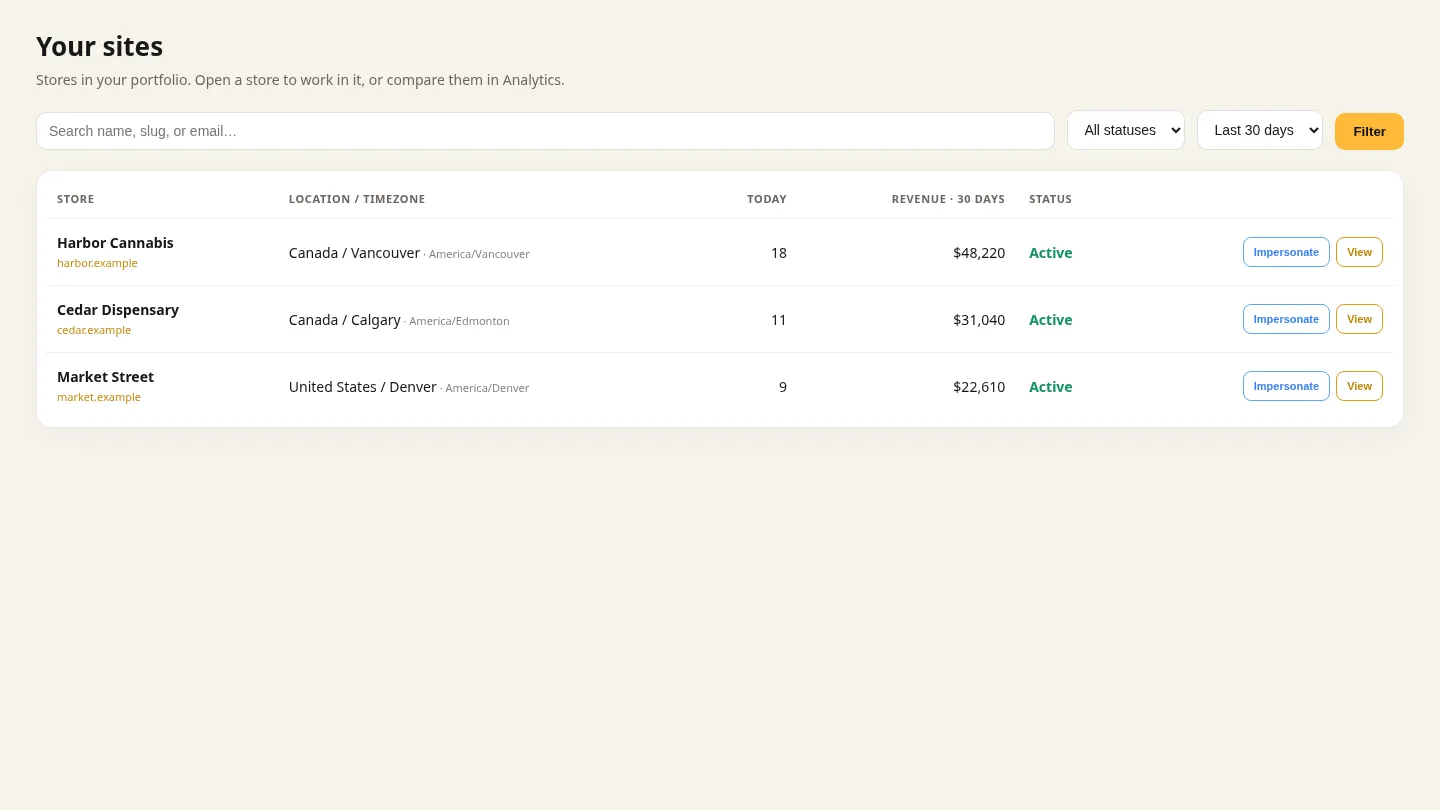Click the $22,610 revenue value
1440x810 pixels.
979,387
